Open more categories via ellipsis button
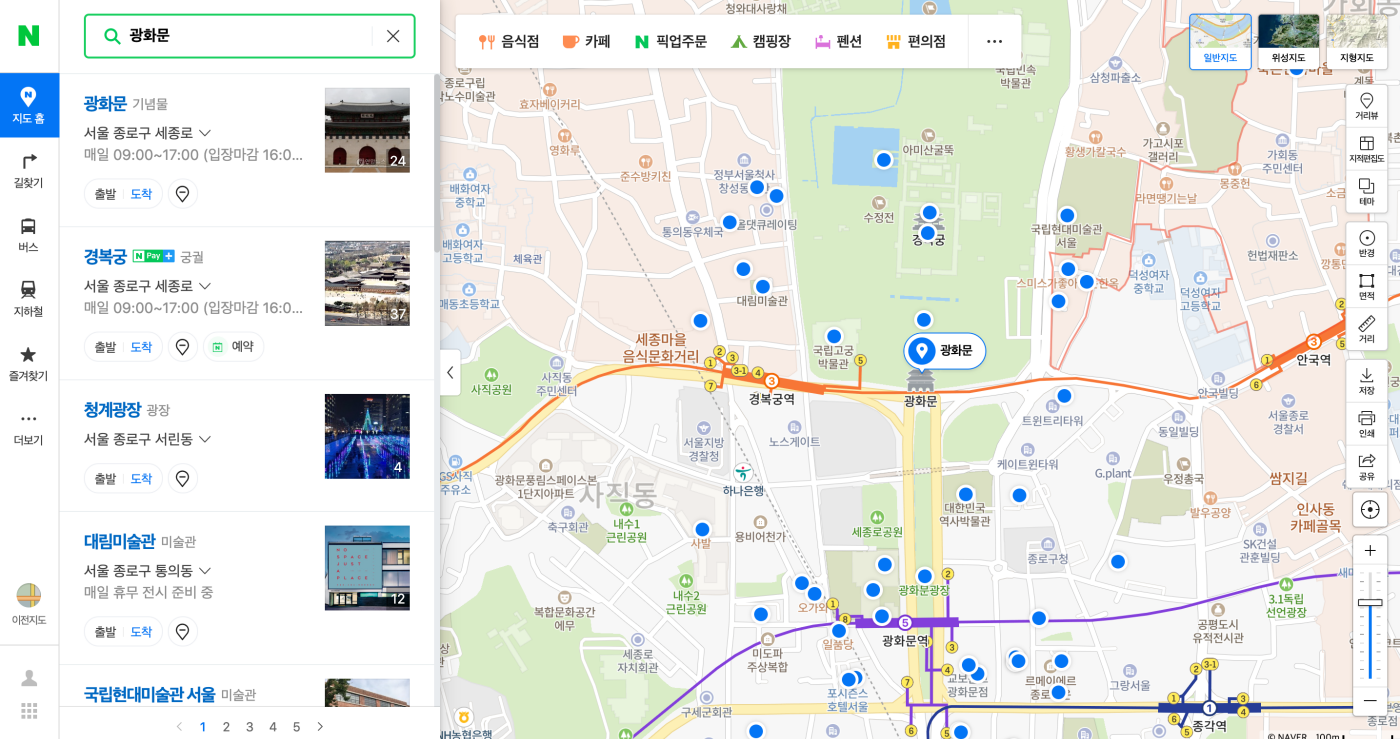 (x=994, y=41)
